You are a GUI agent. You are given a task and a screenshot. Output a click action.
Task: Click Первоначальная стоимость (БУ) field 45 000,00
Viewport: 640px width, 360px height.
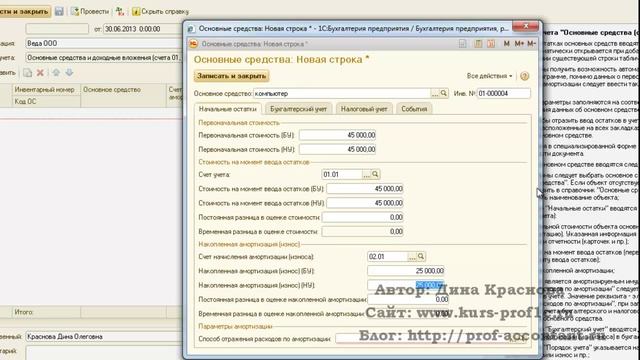click(x=338, y=135)
